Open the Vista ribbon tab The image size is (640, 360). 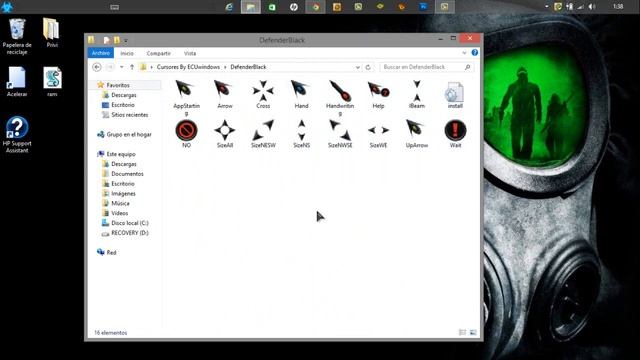190,53
